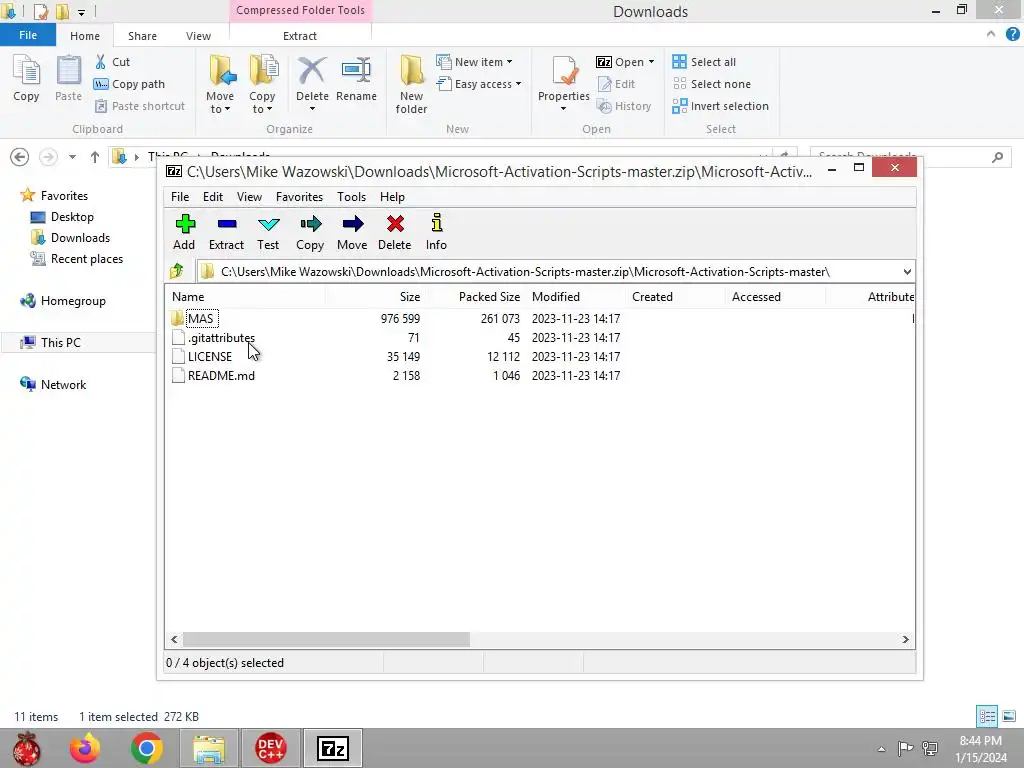This screenshot has width=1024, height=768.
Task: Open Explorer Help question mark icon
Action: tap(1012, 35)
